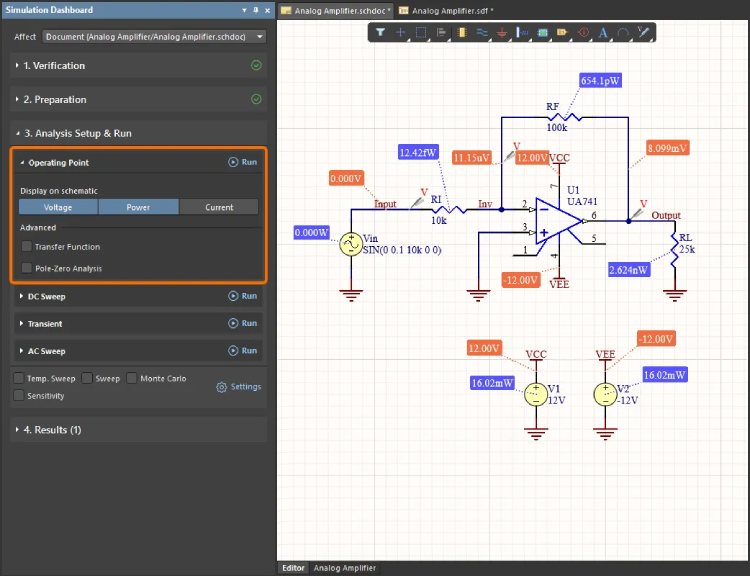This screenshot has height=576, width=750.
Task: Click the filter icon in the schematic toolbar
Action: [381, 32]
